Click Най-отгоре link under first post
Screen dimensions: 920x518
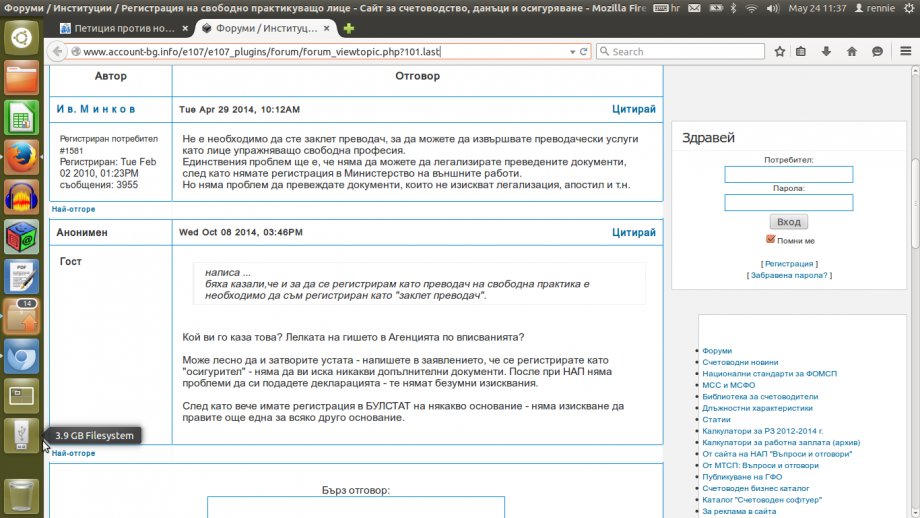[73, 209]
